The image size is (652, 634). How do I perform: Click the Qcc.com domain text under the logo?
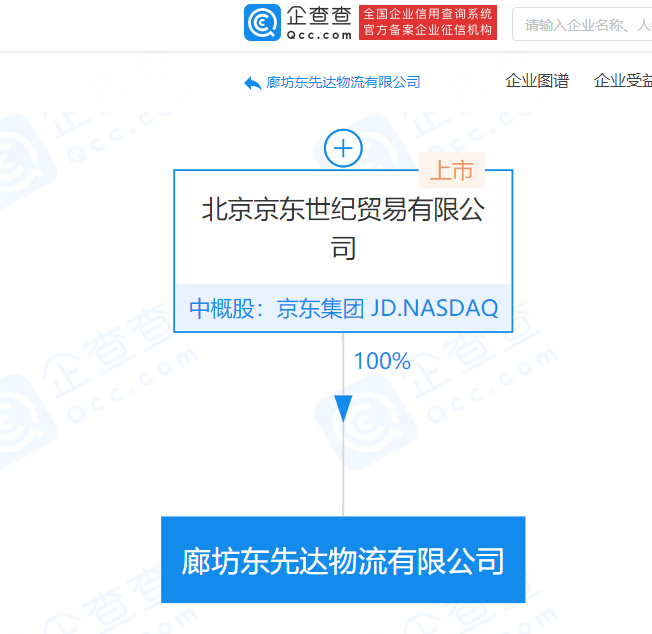[319, 35]
